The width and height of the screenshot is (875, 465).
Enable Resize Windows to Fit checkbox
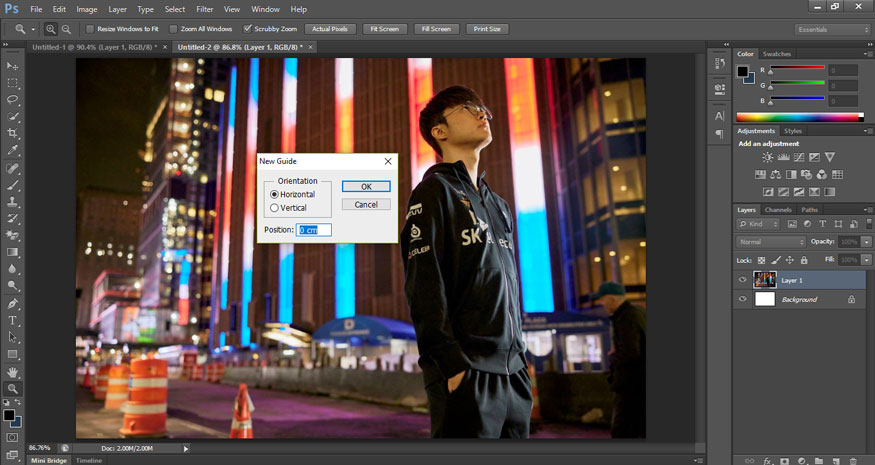pyautogui.click(x=90, y=29)
